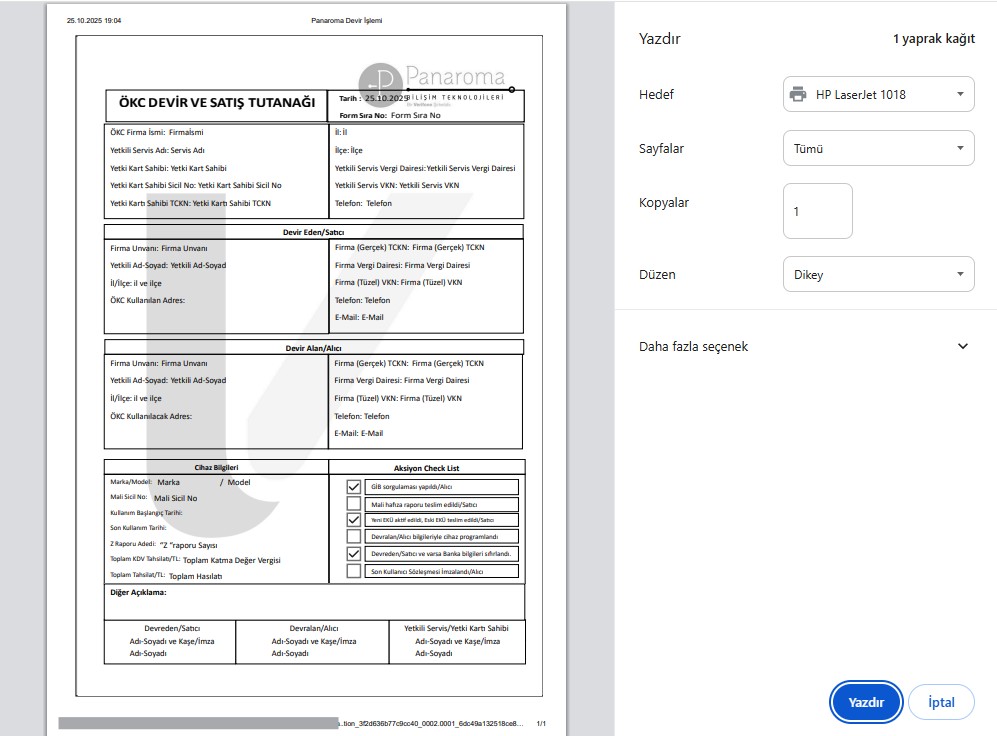Click the printer icon beside HP LaserJet 1018
This screenshot has width=997, height=736.
click(x=798, y=95)
